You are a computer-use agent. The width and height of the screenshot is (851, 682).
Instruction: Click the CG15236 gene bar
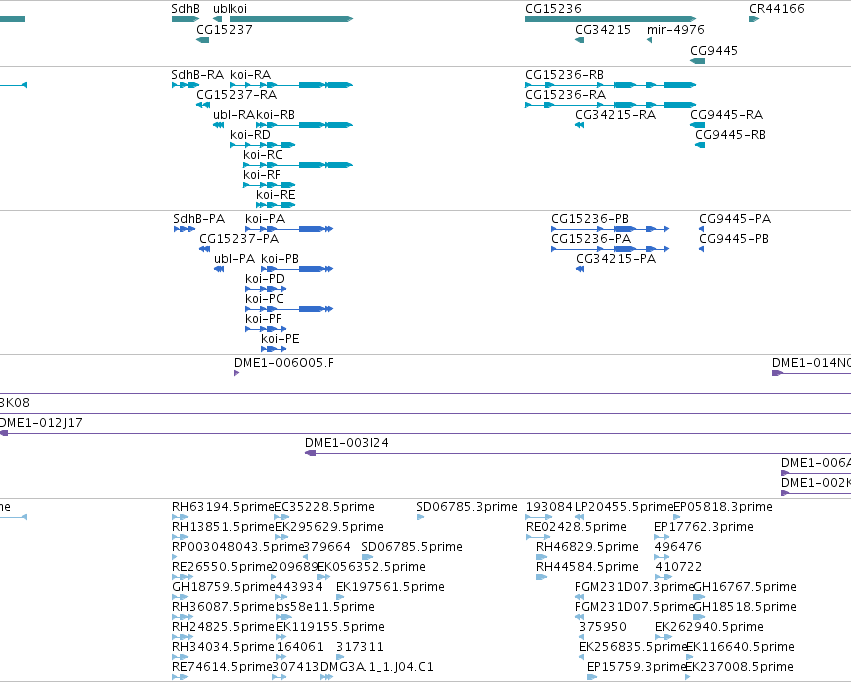[611, 19]
